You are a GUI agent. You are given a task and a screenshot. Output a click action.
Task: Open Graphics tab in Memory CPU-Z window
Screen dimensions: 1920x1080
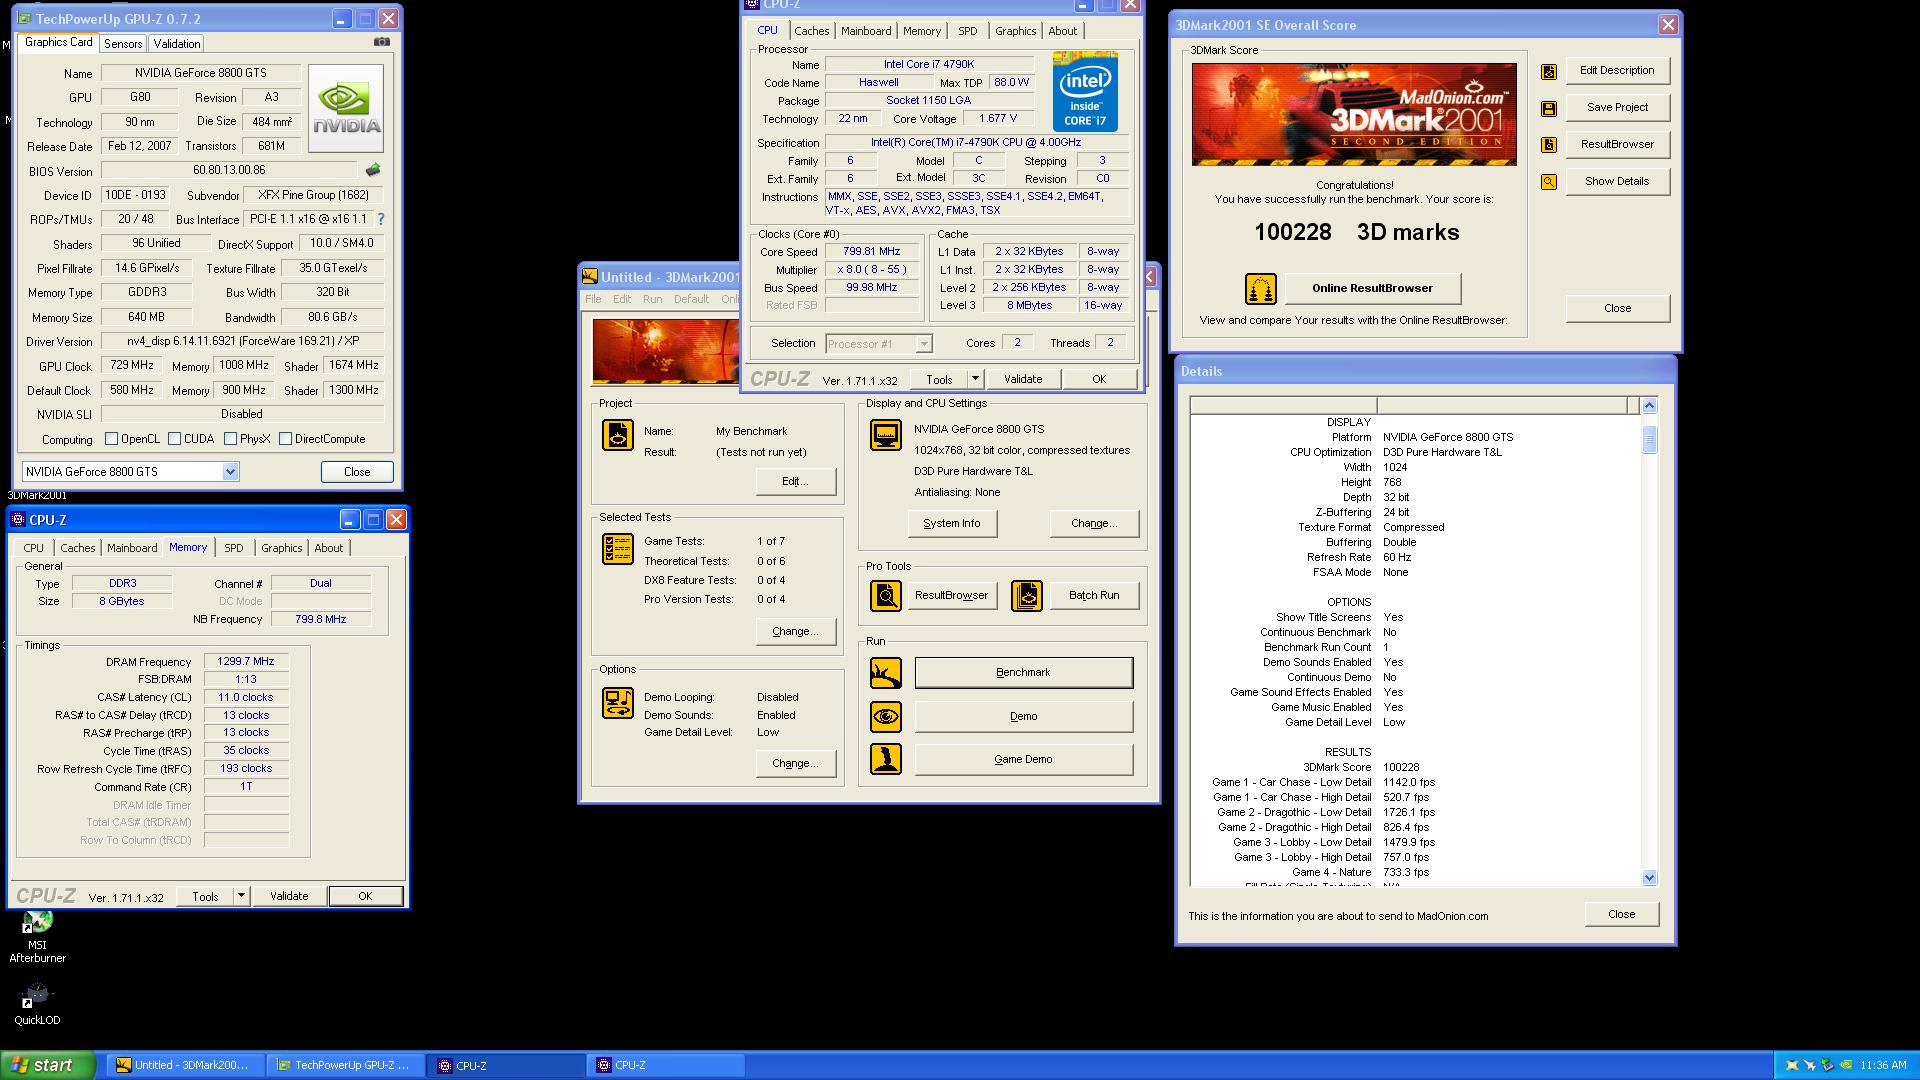click(x=282, y=548)
